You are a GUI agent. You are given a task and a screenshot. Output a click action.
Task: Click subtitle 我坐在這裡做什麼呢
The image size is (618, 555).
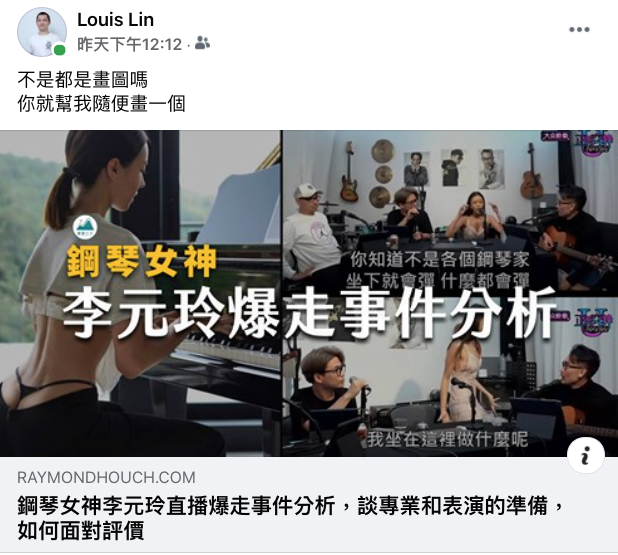pyautogui.click(x=447, y=439)
